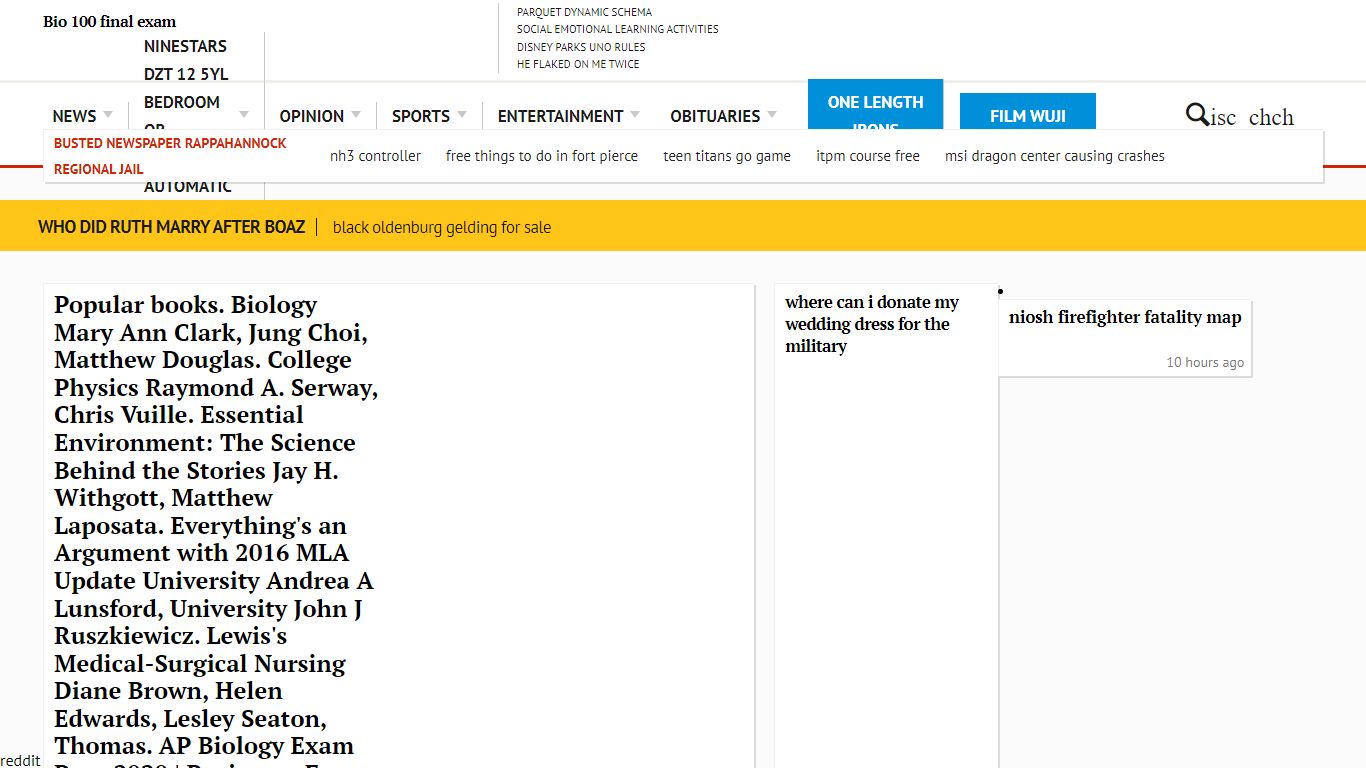Viewport: 1366px width, 768px height.
Task: Expand the OPINION dropdown arrow
Action: [x=356, y=115]
